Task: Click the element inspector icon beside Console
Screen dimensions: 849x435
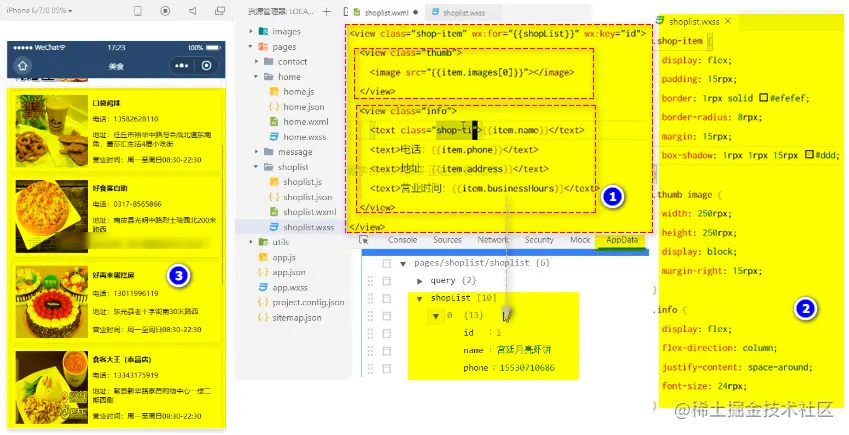Action: point(364,240)
